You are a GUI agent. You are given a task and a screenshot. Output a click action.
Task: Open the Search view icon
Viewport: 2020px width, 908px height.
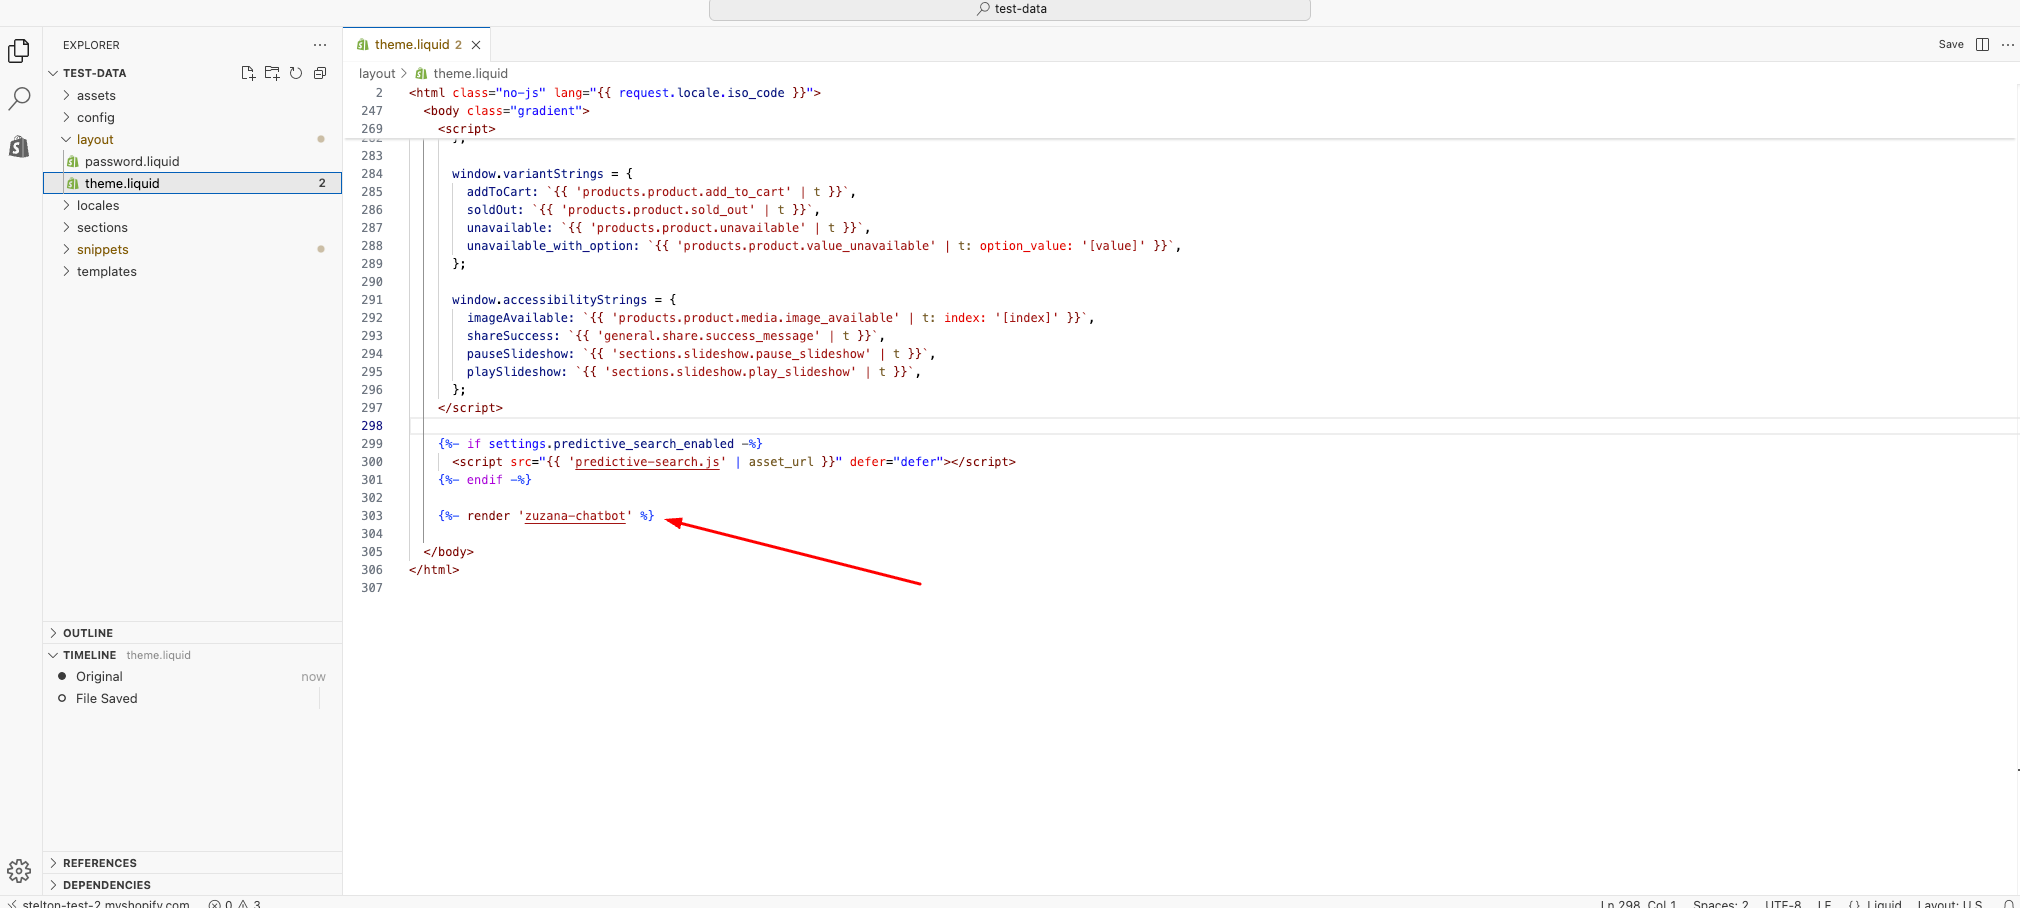click(x=19, y=99)
